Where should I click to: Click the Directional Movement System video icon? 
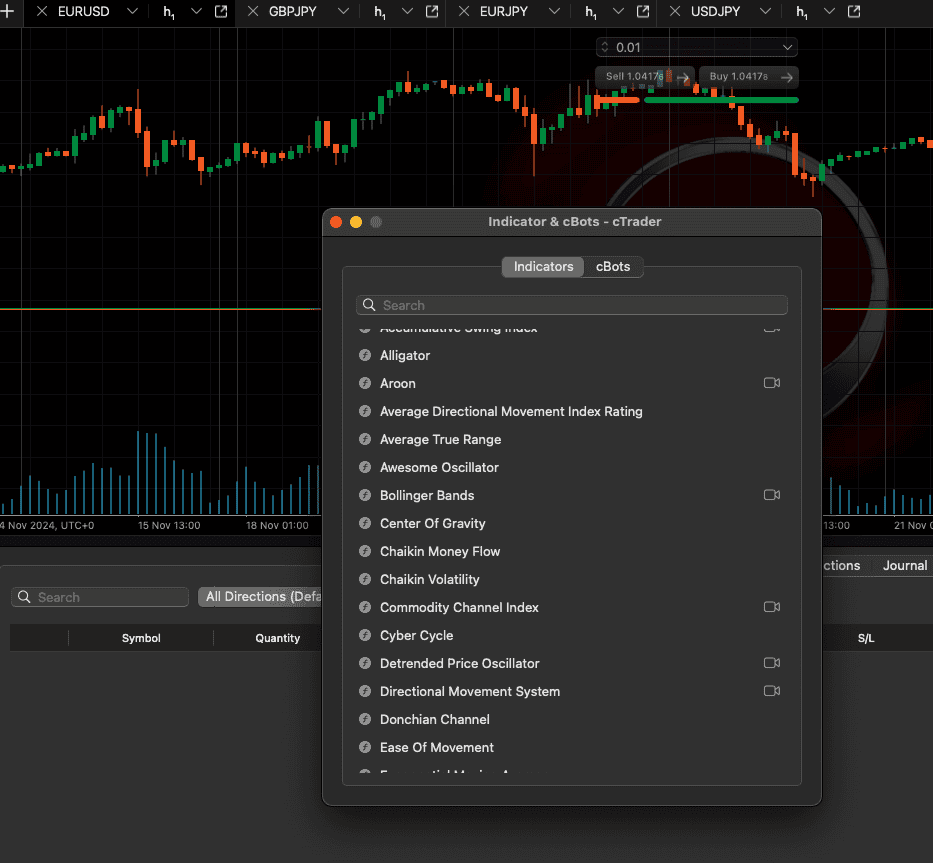[x=771, y=691]
